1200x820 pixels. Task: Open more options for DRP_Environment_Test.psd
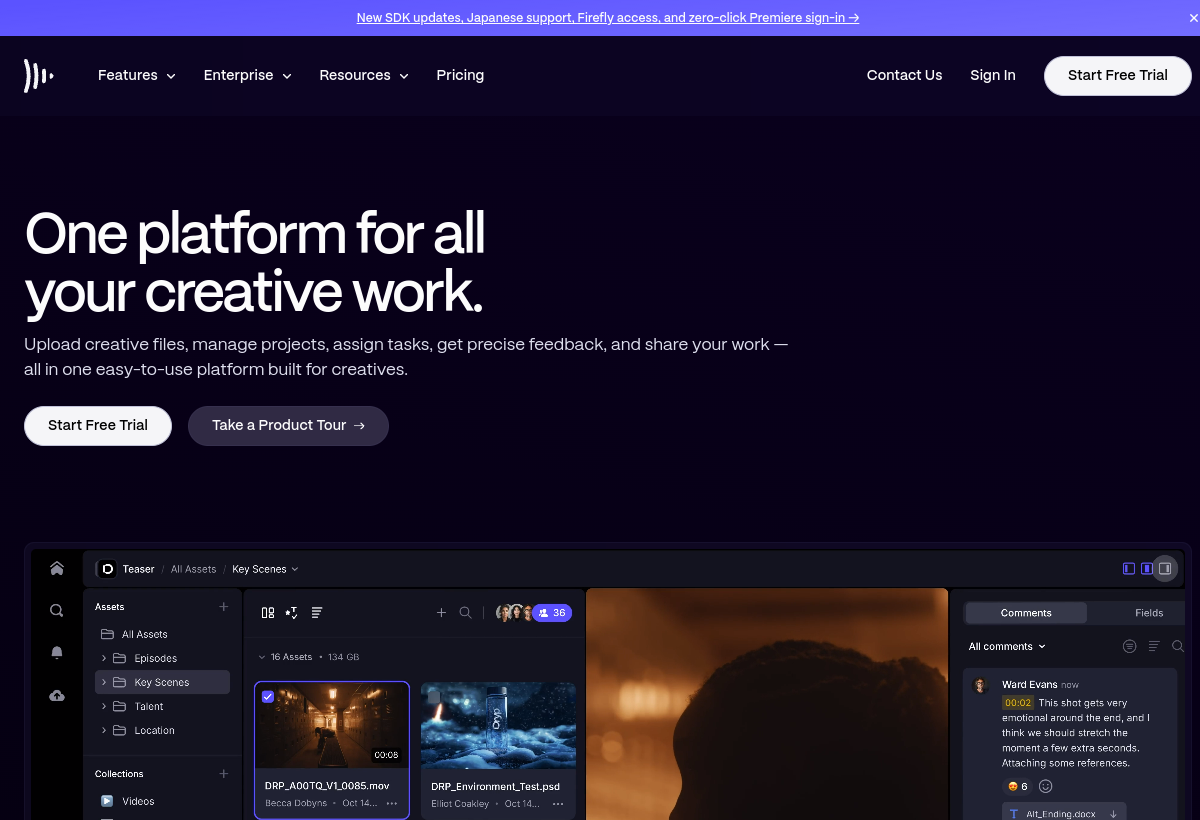point(558,803)
